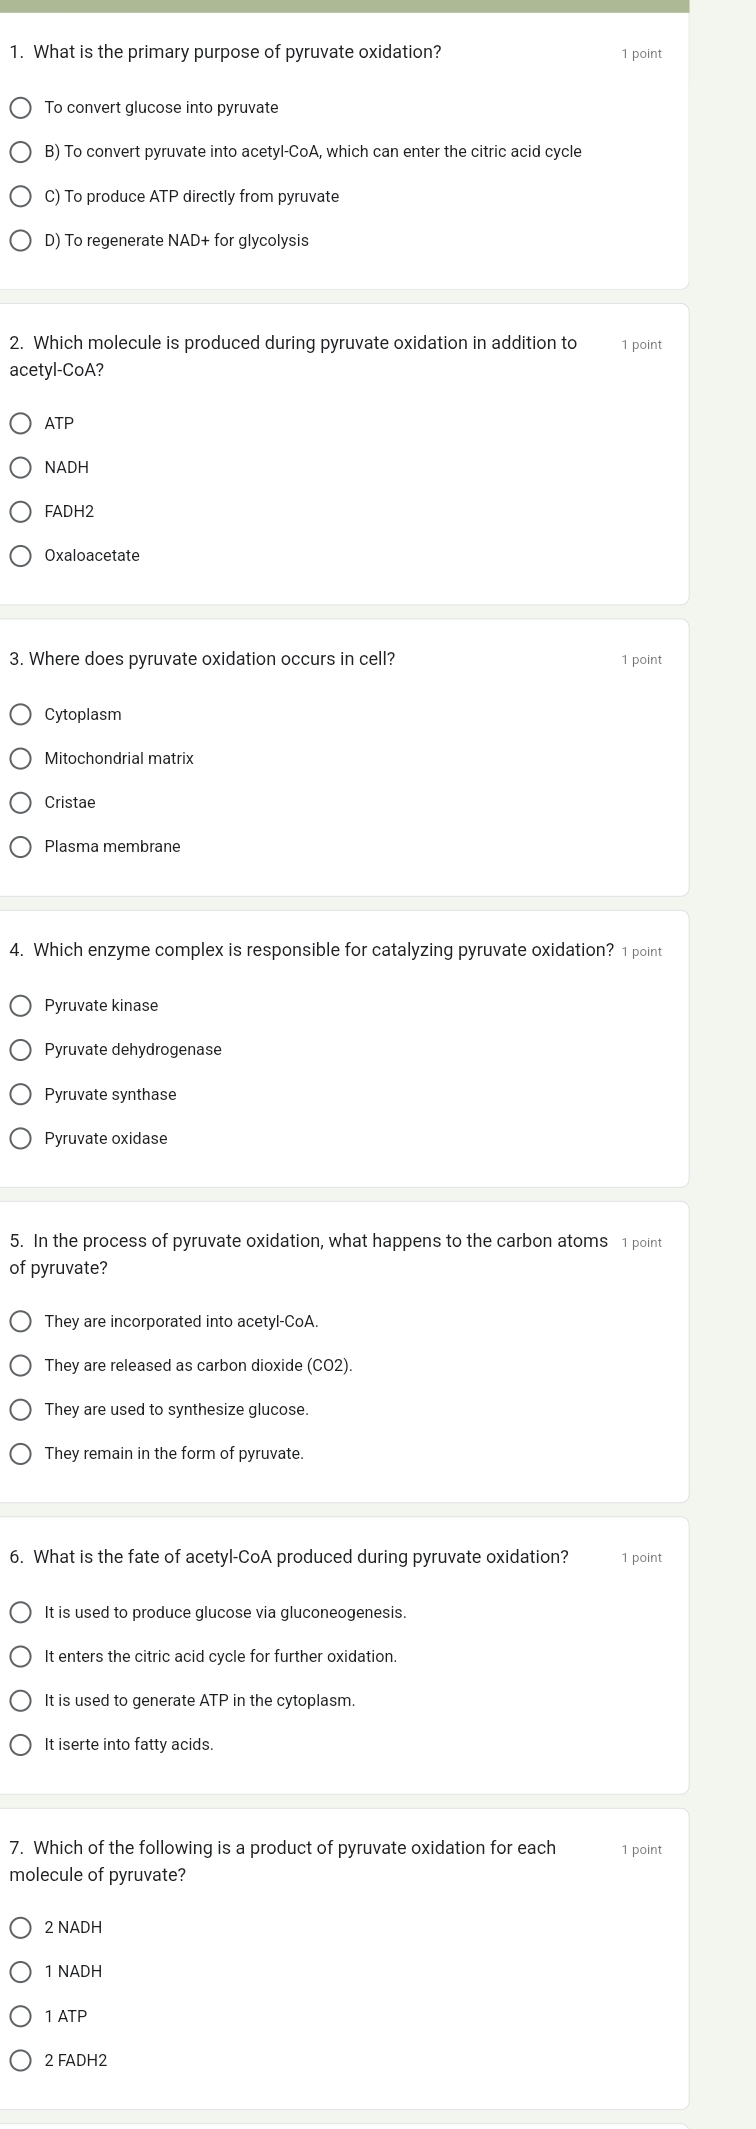Viewport: 756px width, 2129px height.
Task: Choose 'They are released as carbon dioxide'
Action: pyautogui.click(x=21, y=1366)
